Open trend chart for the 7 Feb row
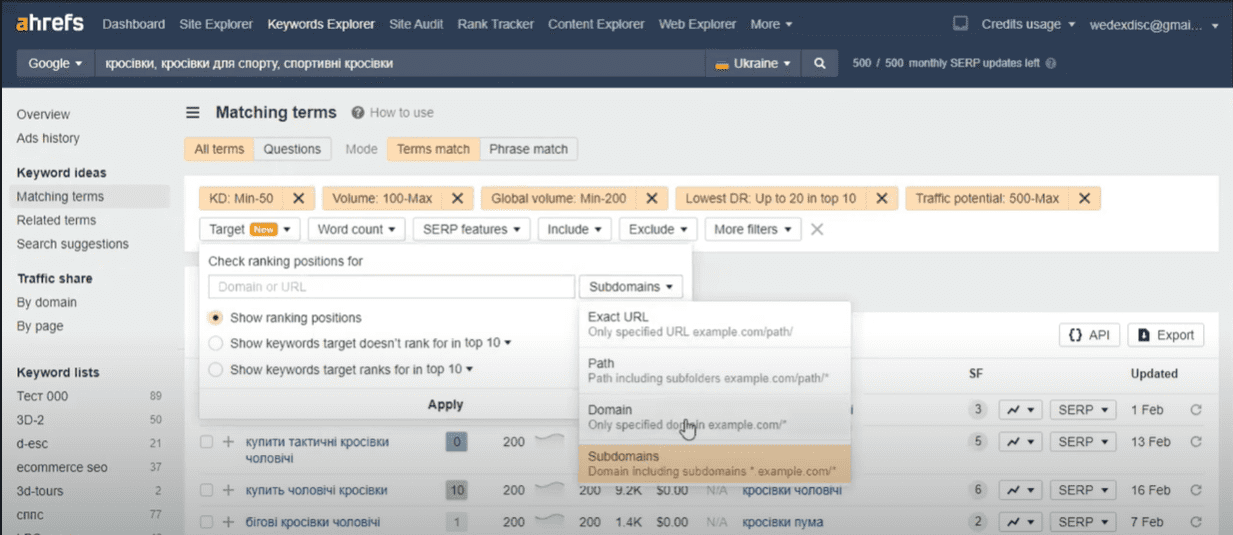 [1020, 522]
